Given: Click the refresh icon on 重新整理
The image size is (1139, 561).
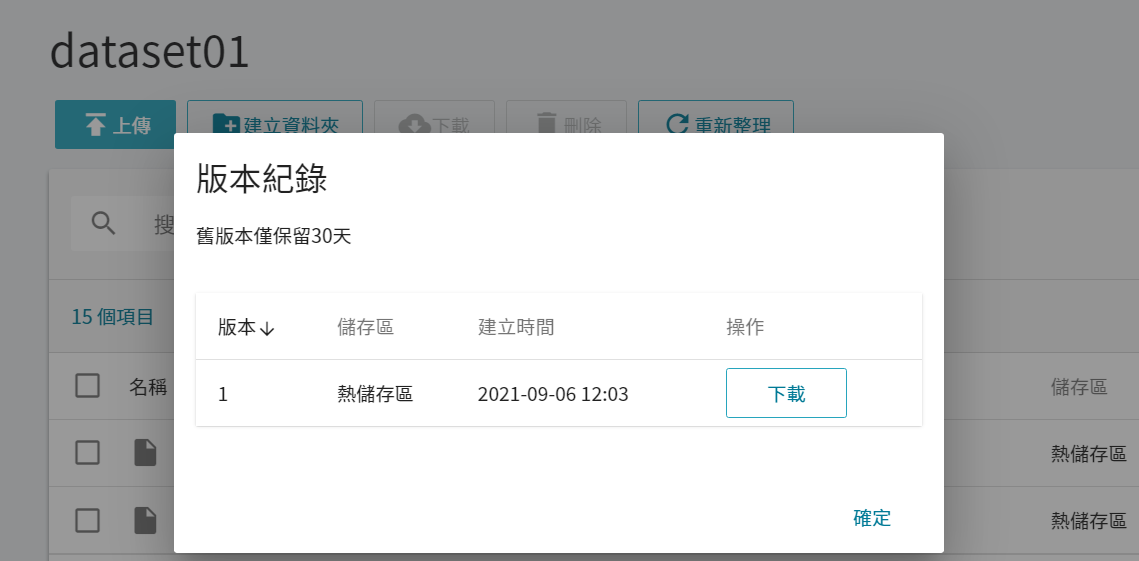Looking at the screenshot, I should (x=677, y=125).
